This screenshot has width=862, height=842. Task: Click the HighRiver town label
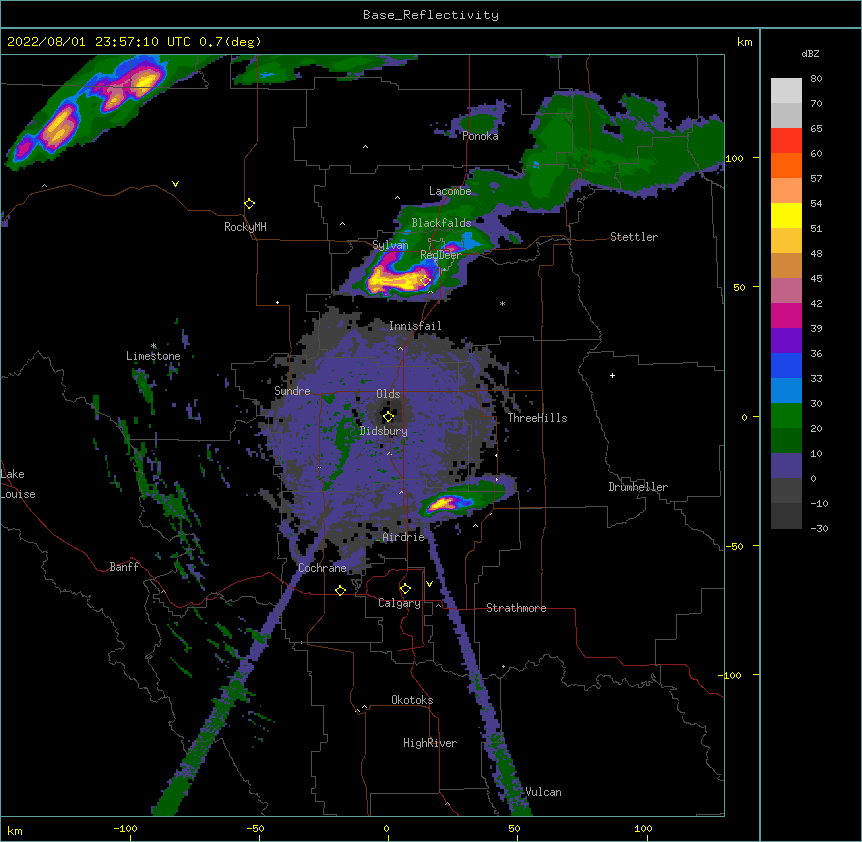point(430,743)
